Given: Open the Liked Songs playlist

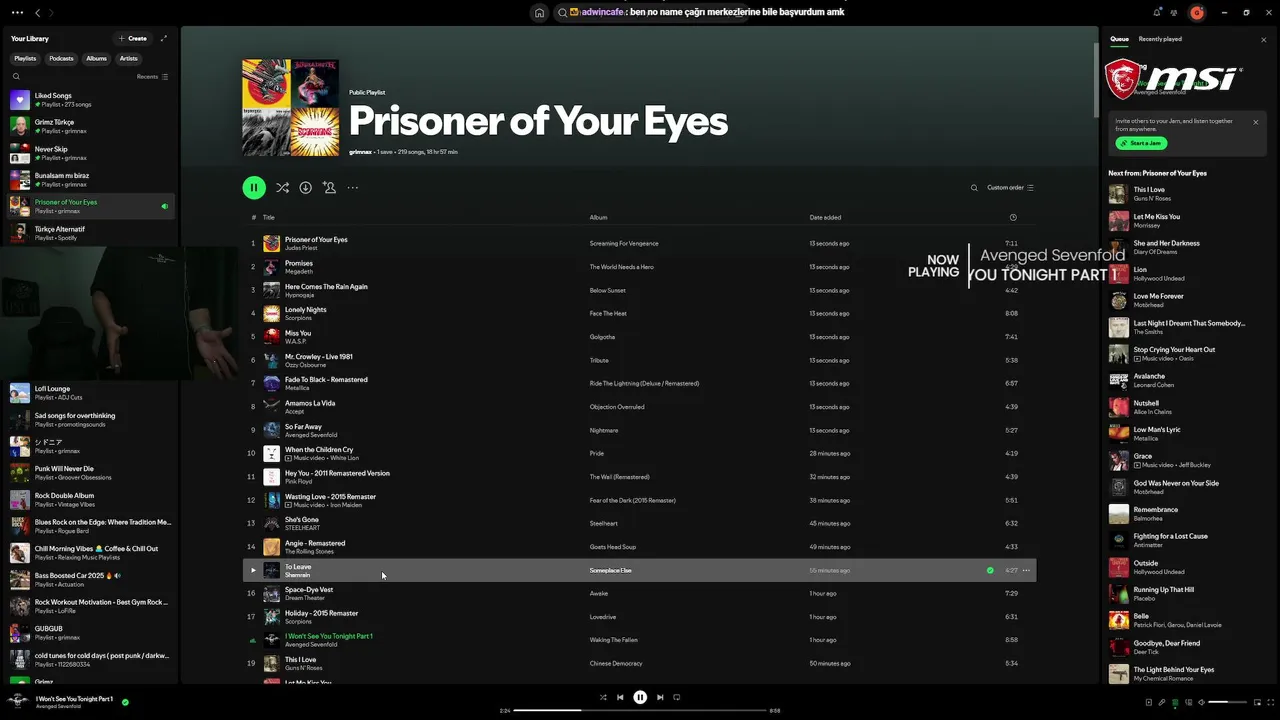Looking at the screenshot, I should pos(92,99).
